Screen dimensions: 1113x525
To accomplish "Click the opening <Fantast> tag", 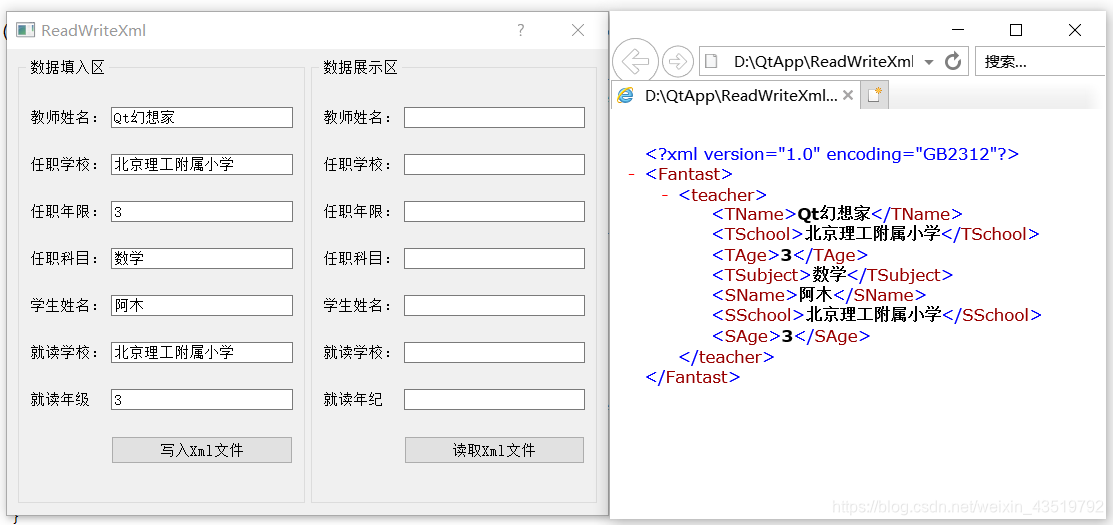I will pos(689,175).
